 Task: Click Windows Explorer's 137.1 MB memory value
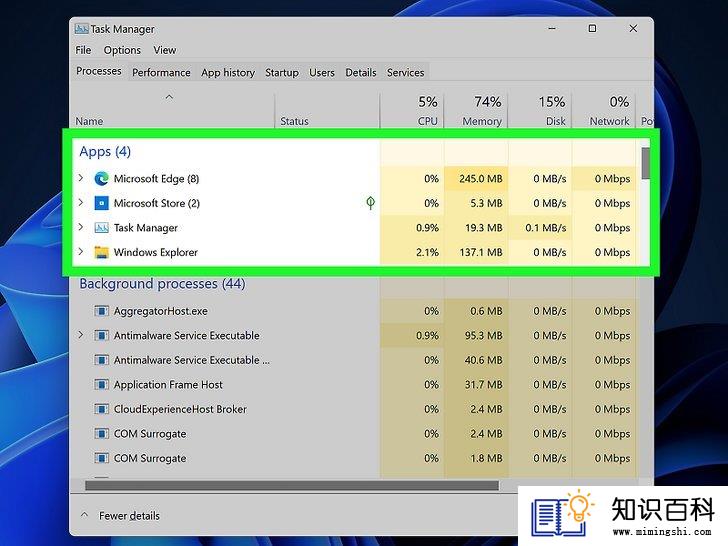click(x=481, y=252)
